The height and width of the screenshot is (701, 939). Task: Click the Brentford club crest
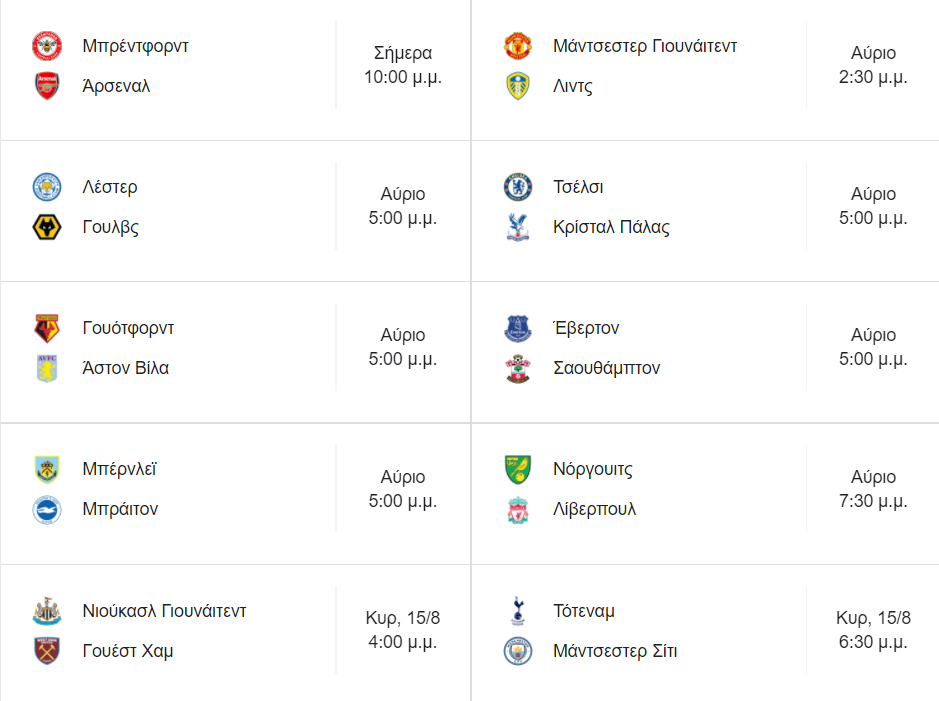(47, 46)
